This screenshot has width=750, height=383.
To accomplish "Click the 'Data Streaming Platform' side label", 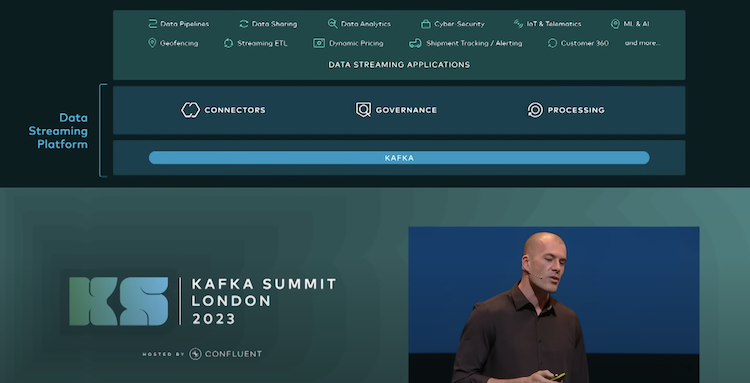I will click(x=58, y=131).
